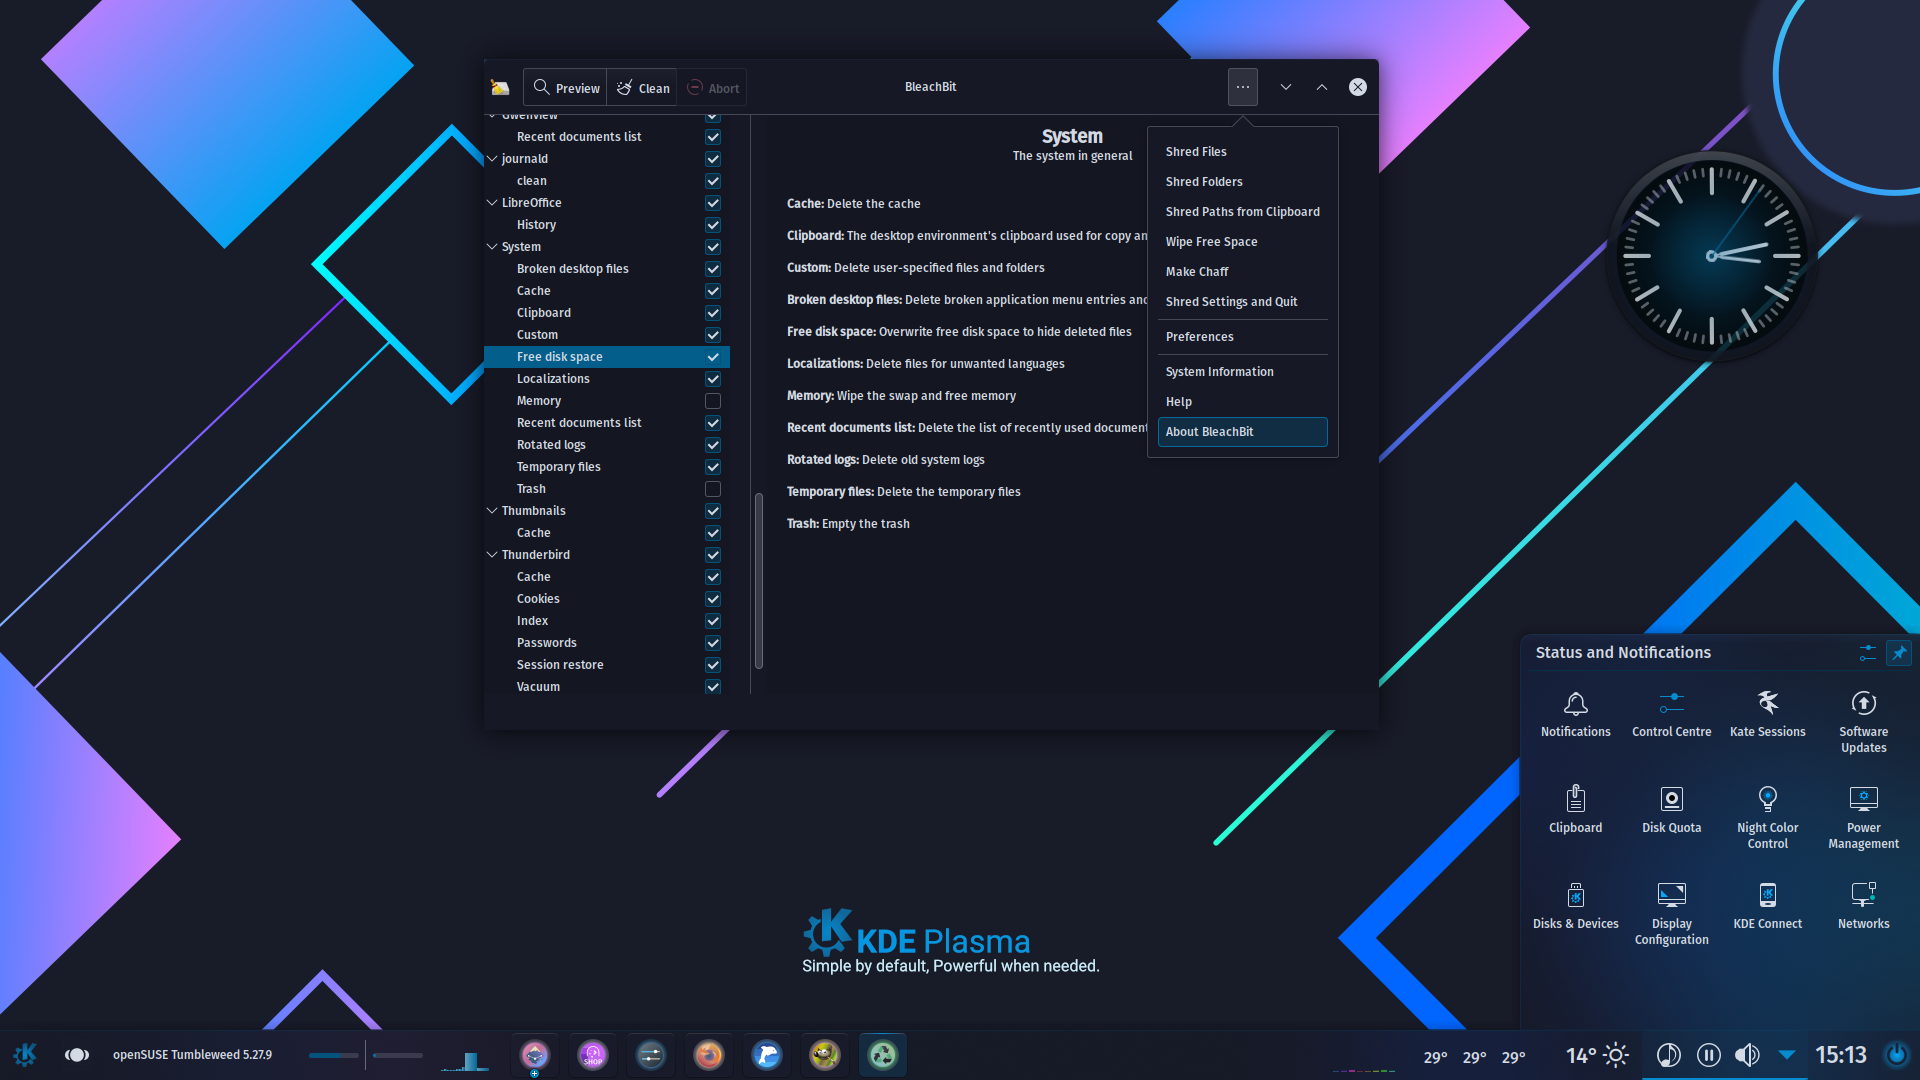Launch Firefox from taskbar
The image size is (1920, 1080).
click(x=708, y=1055)
